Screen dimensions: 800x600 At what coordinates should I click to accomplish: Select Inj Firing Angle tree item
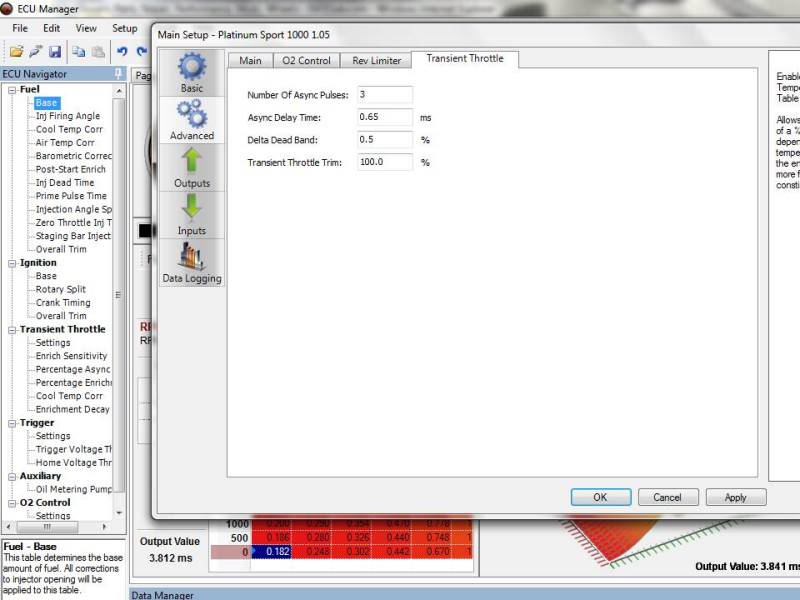(68, 116)
